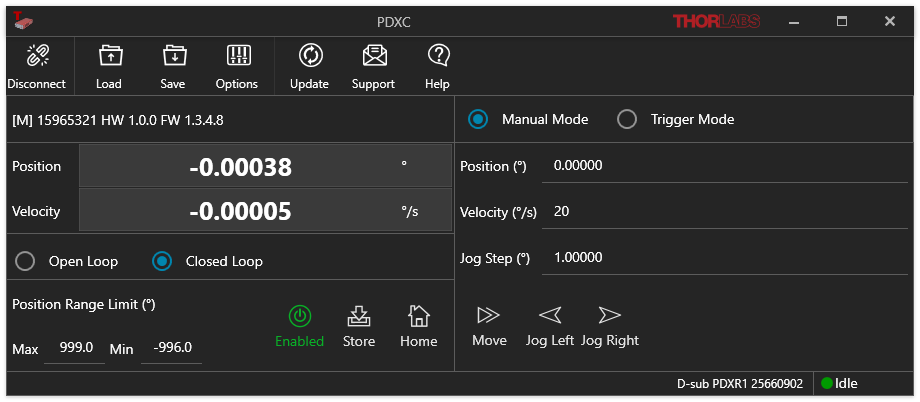Click the Position (°) input field
This screenshot has width=920, height=402.
click(x=725, y=166)
